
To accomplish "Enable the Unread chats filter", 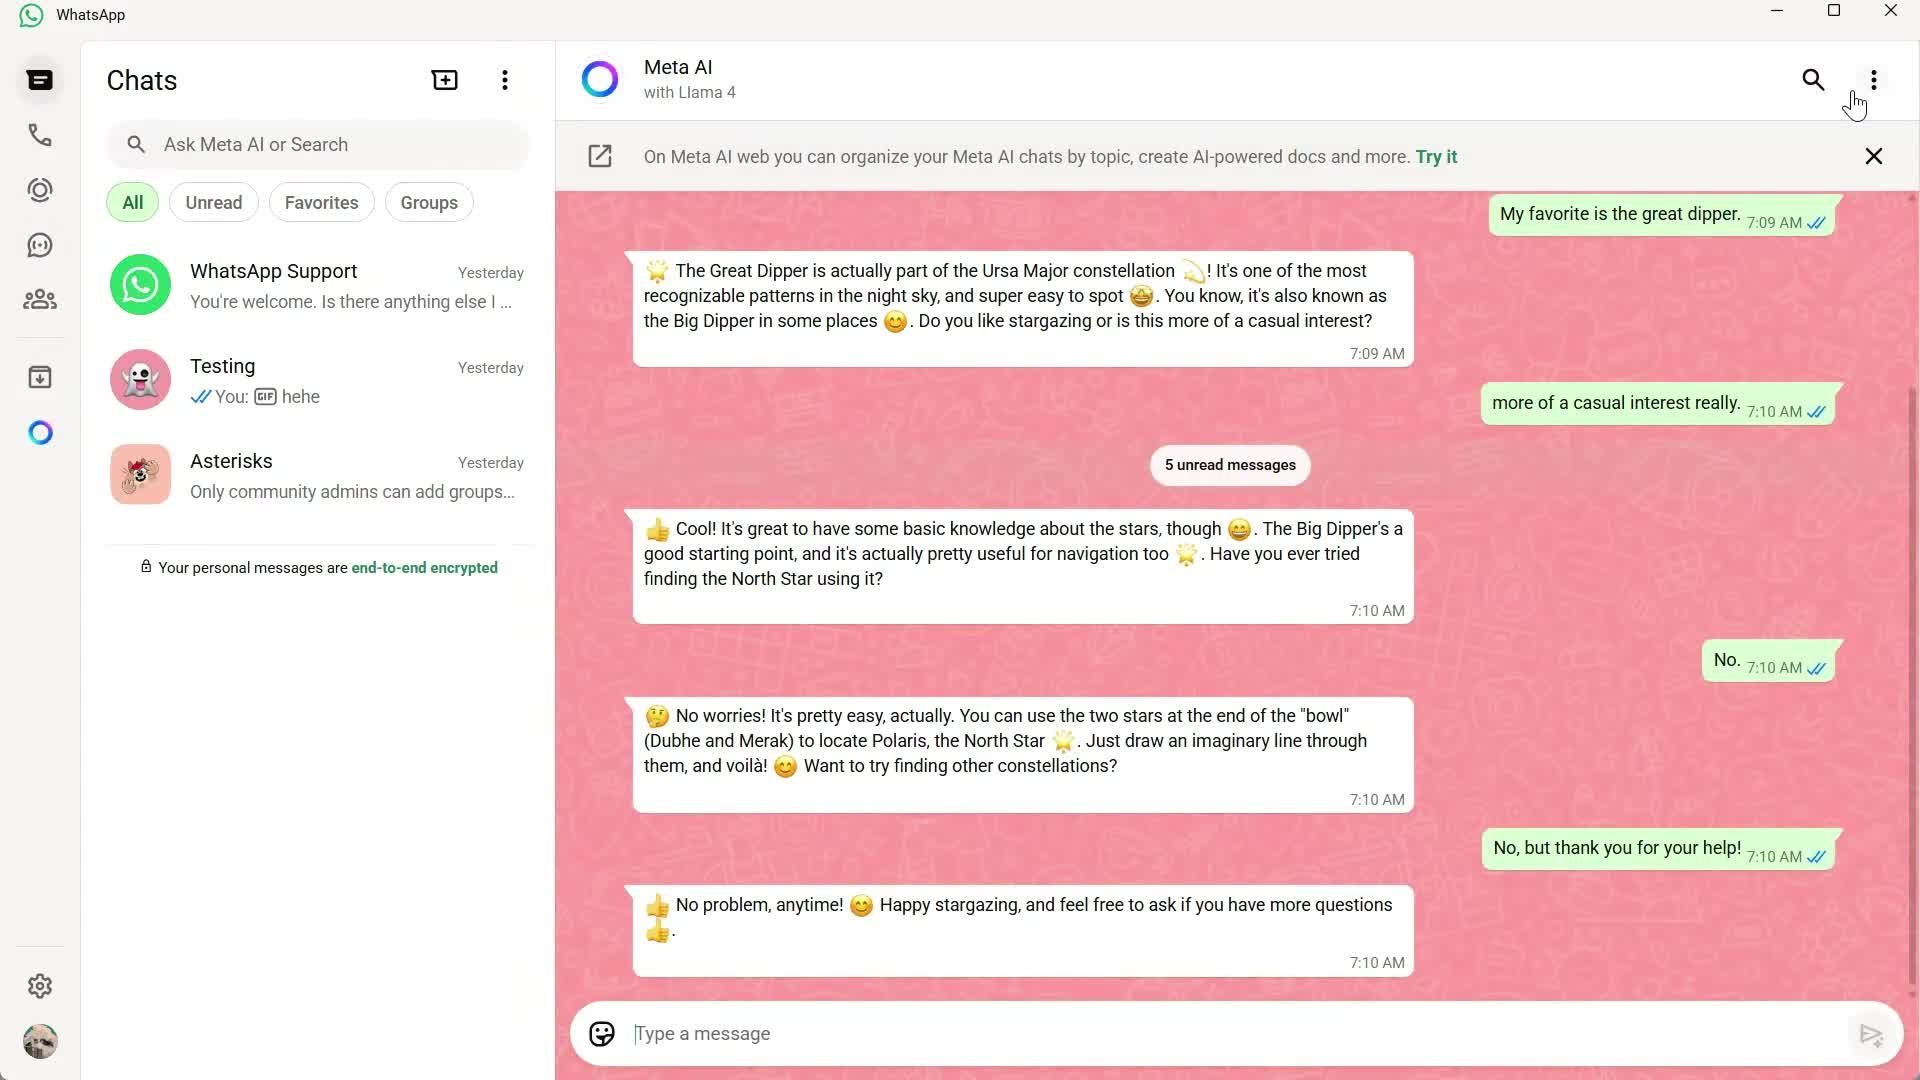I will click(213, 202).
